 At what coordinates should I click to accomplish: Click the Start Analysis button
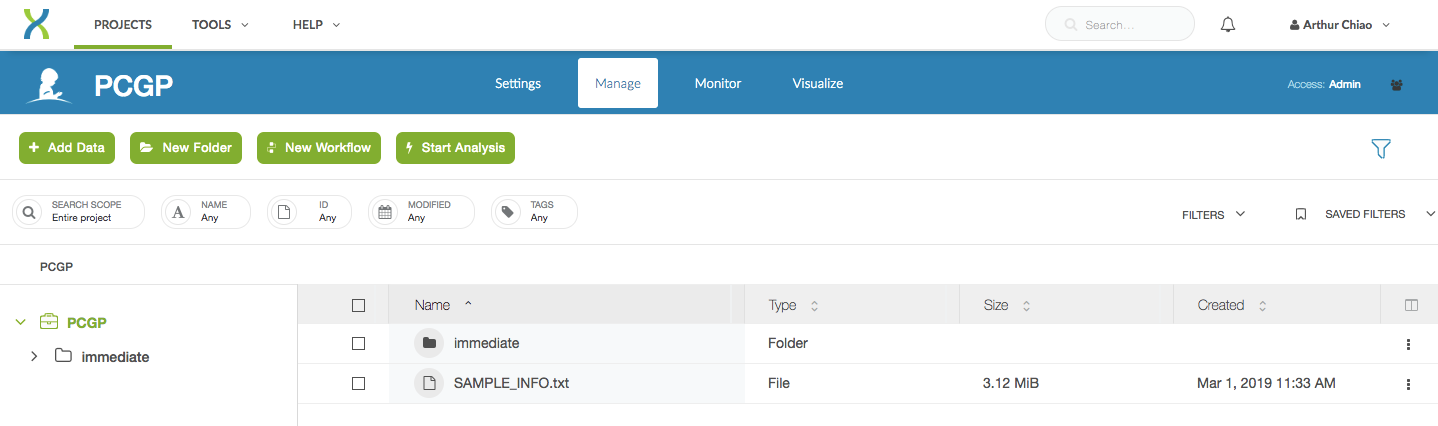point(455,148)
